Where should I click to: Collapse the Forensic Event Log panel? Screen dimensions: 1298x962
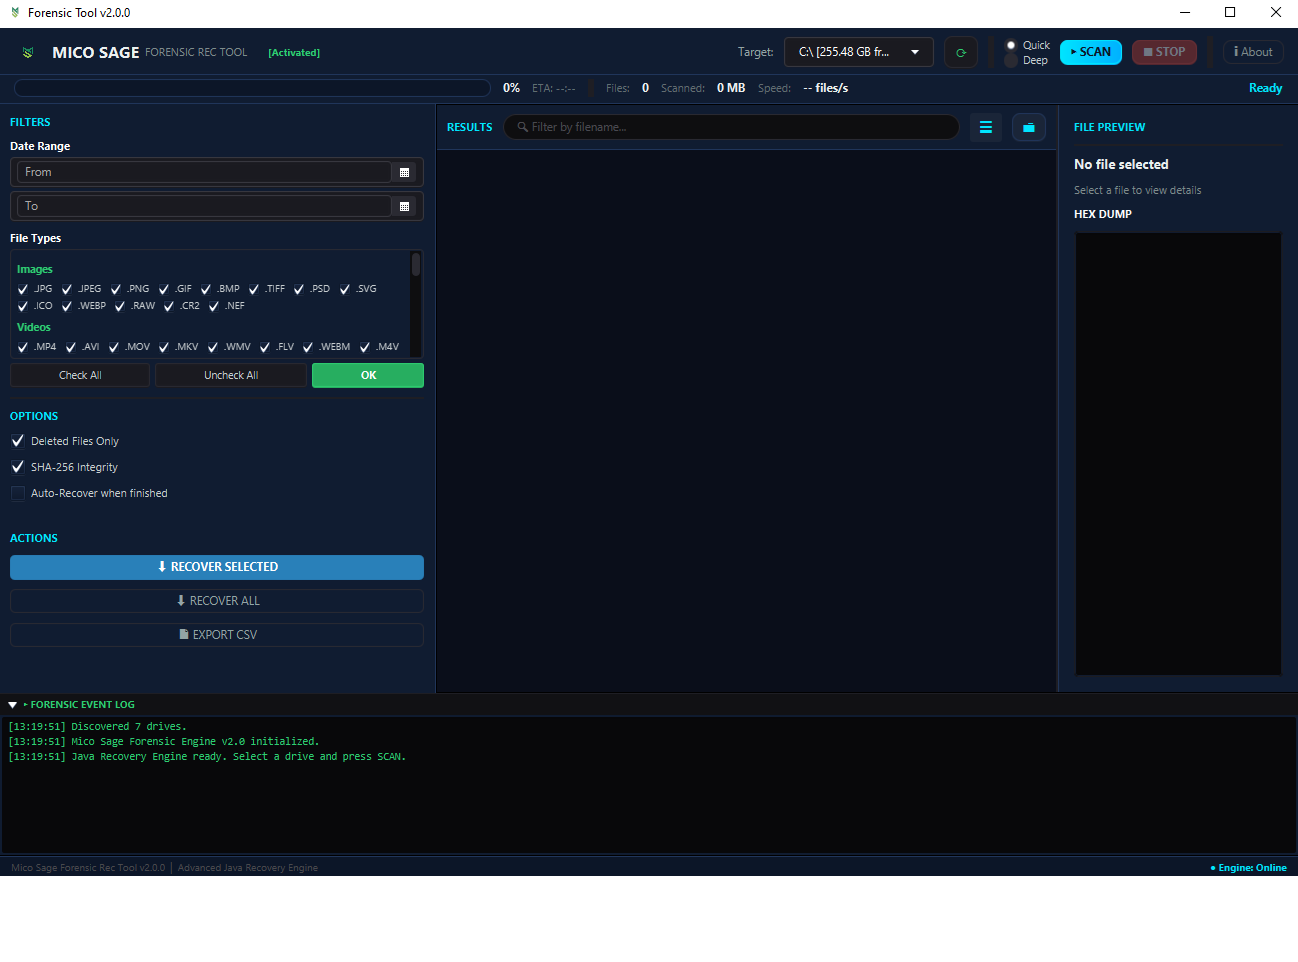coord(13,705)
